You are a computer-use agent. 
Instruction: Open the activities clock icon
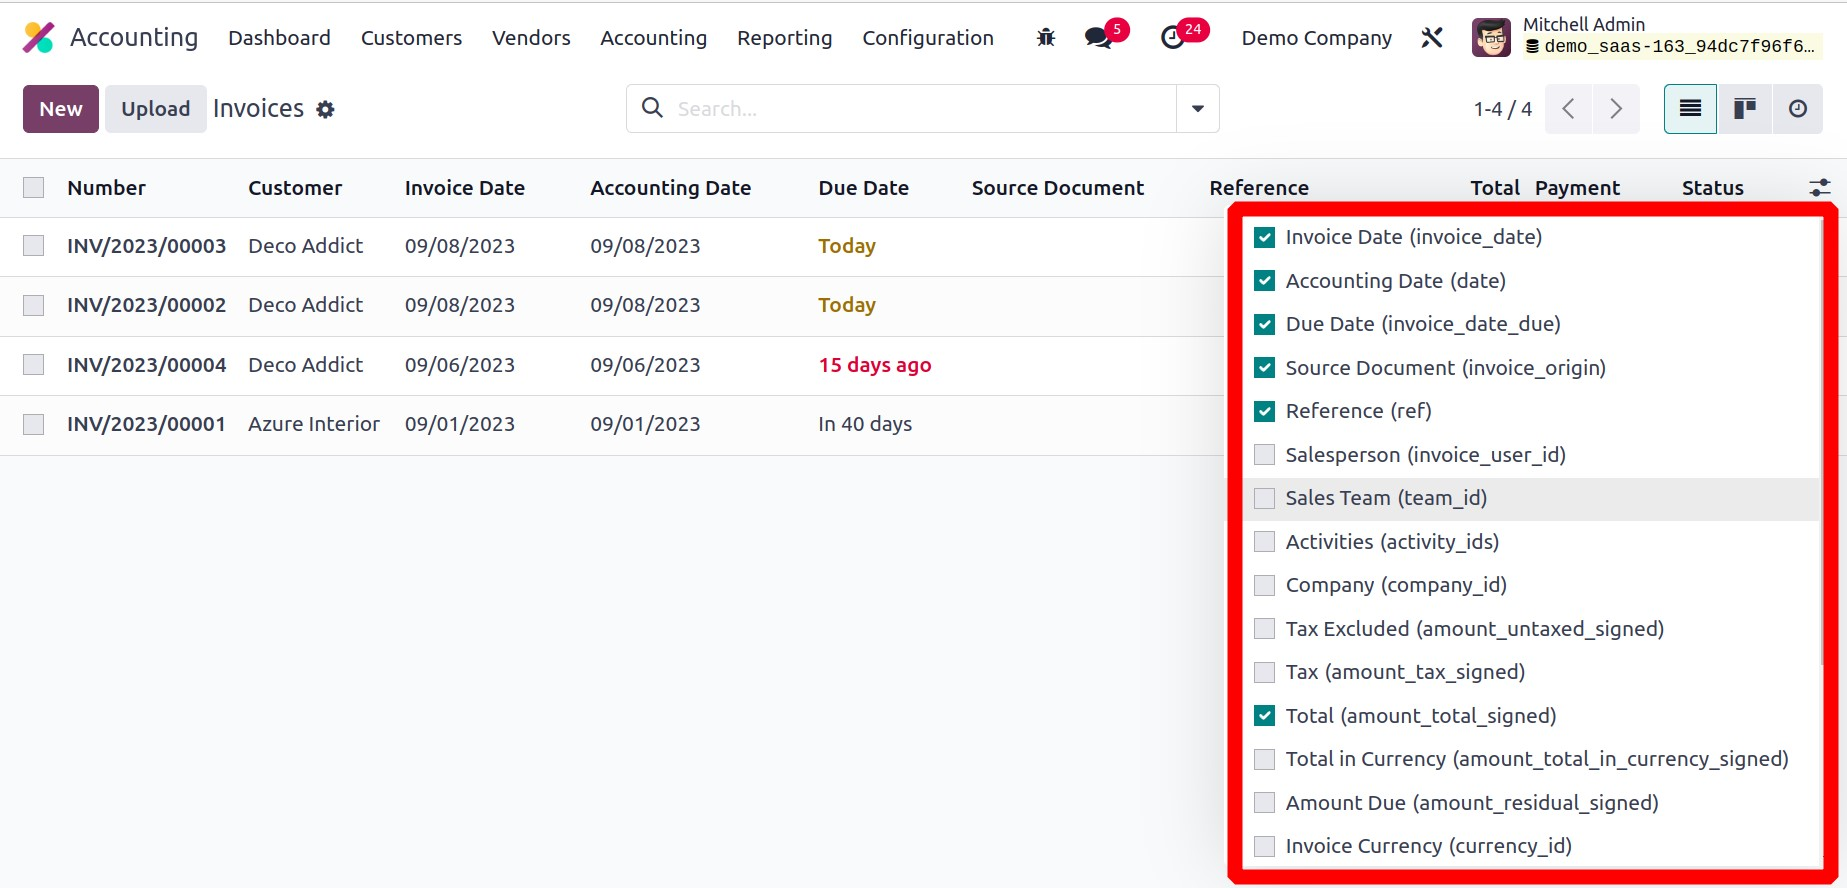(1173, 38)
